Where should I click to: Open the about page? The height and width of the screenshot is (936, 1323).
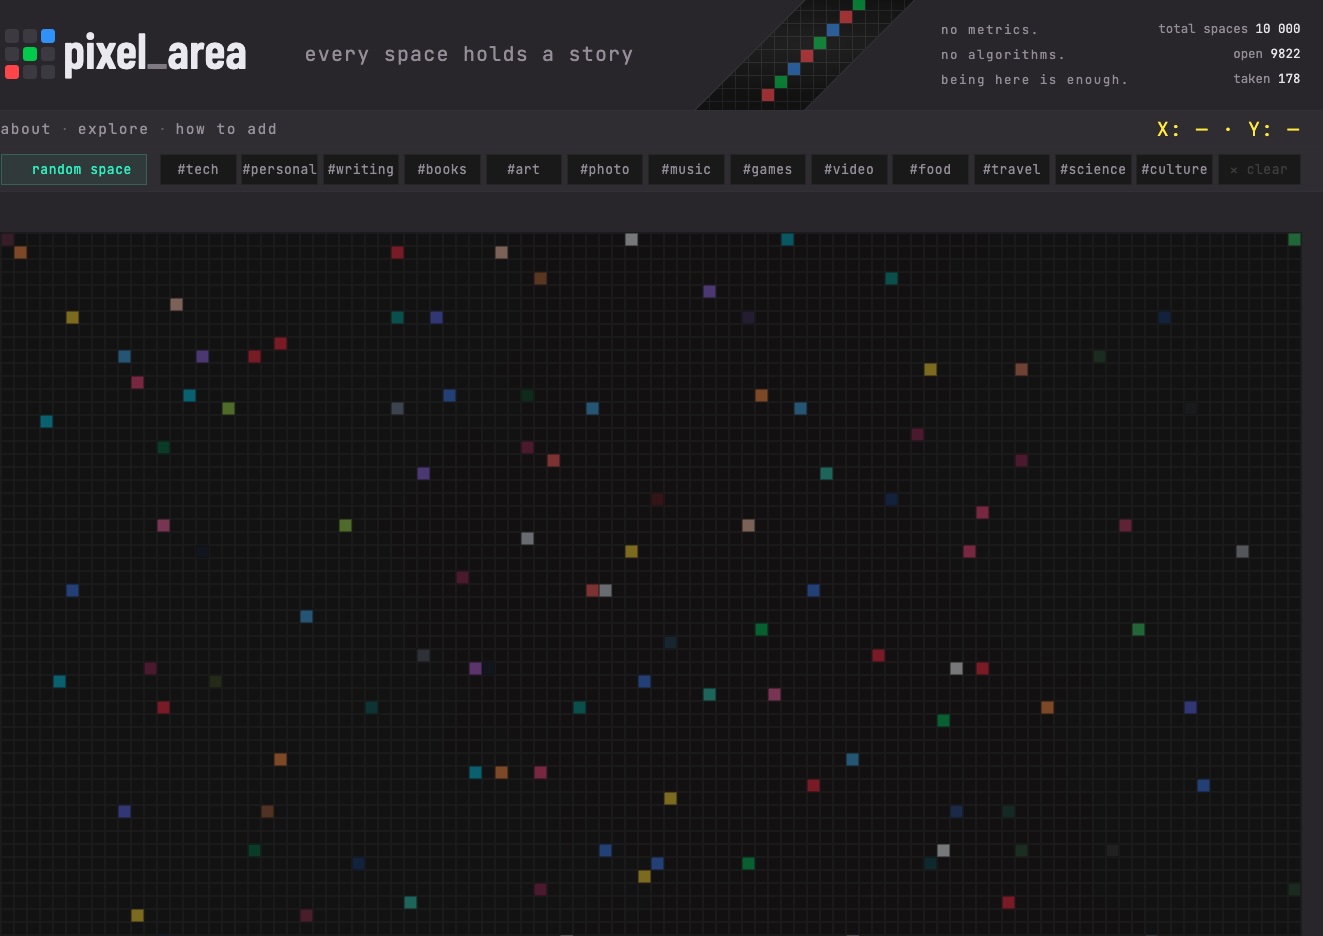pyautogui.click(x=25, y=129)
